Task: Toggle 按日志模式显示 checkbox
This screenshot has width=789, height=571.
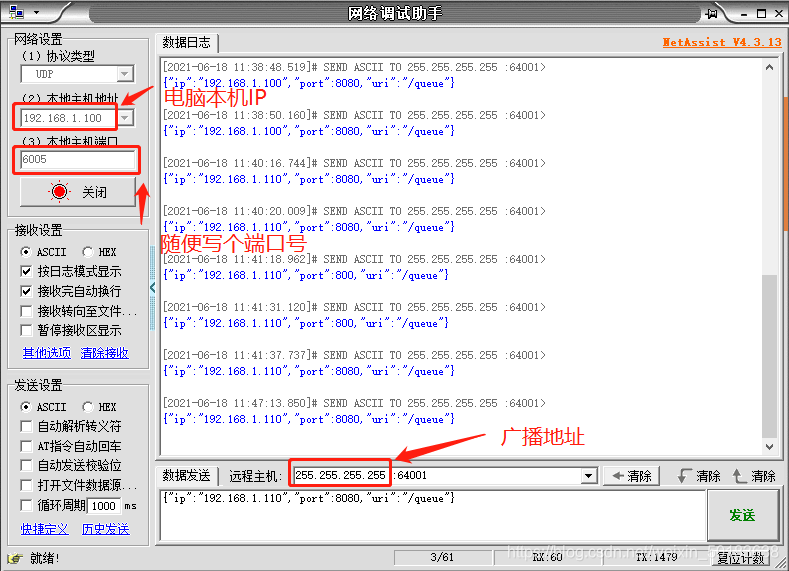Action: (26, 272)
